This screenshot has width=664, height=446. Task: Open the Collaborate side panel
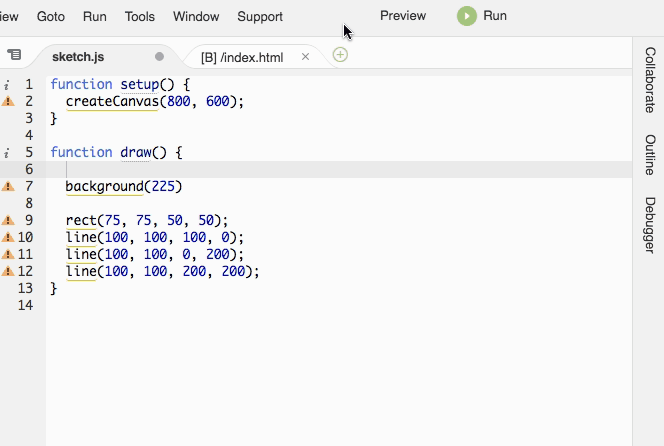pyautogui.click(x=650, y=80)
